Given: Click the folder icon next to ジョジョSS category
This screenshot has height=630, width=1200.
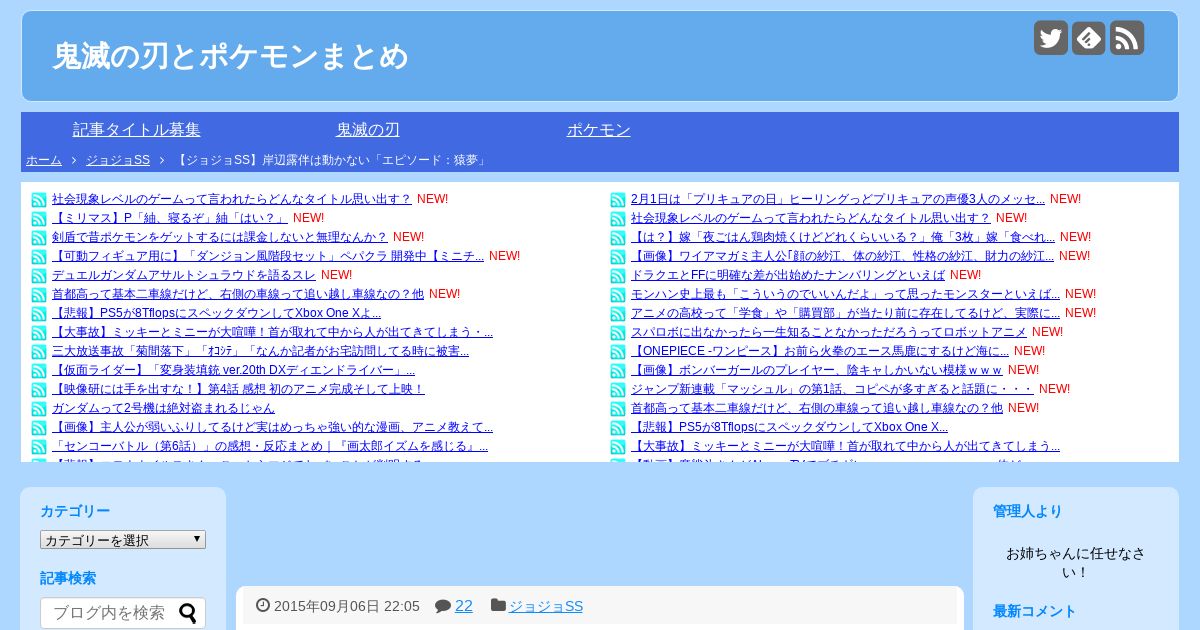Looking at the screenshot, I should [498, 605].
